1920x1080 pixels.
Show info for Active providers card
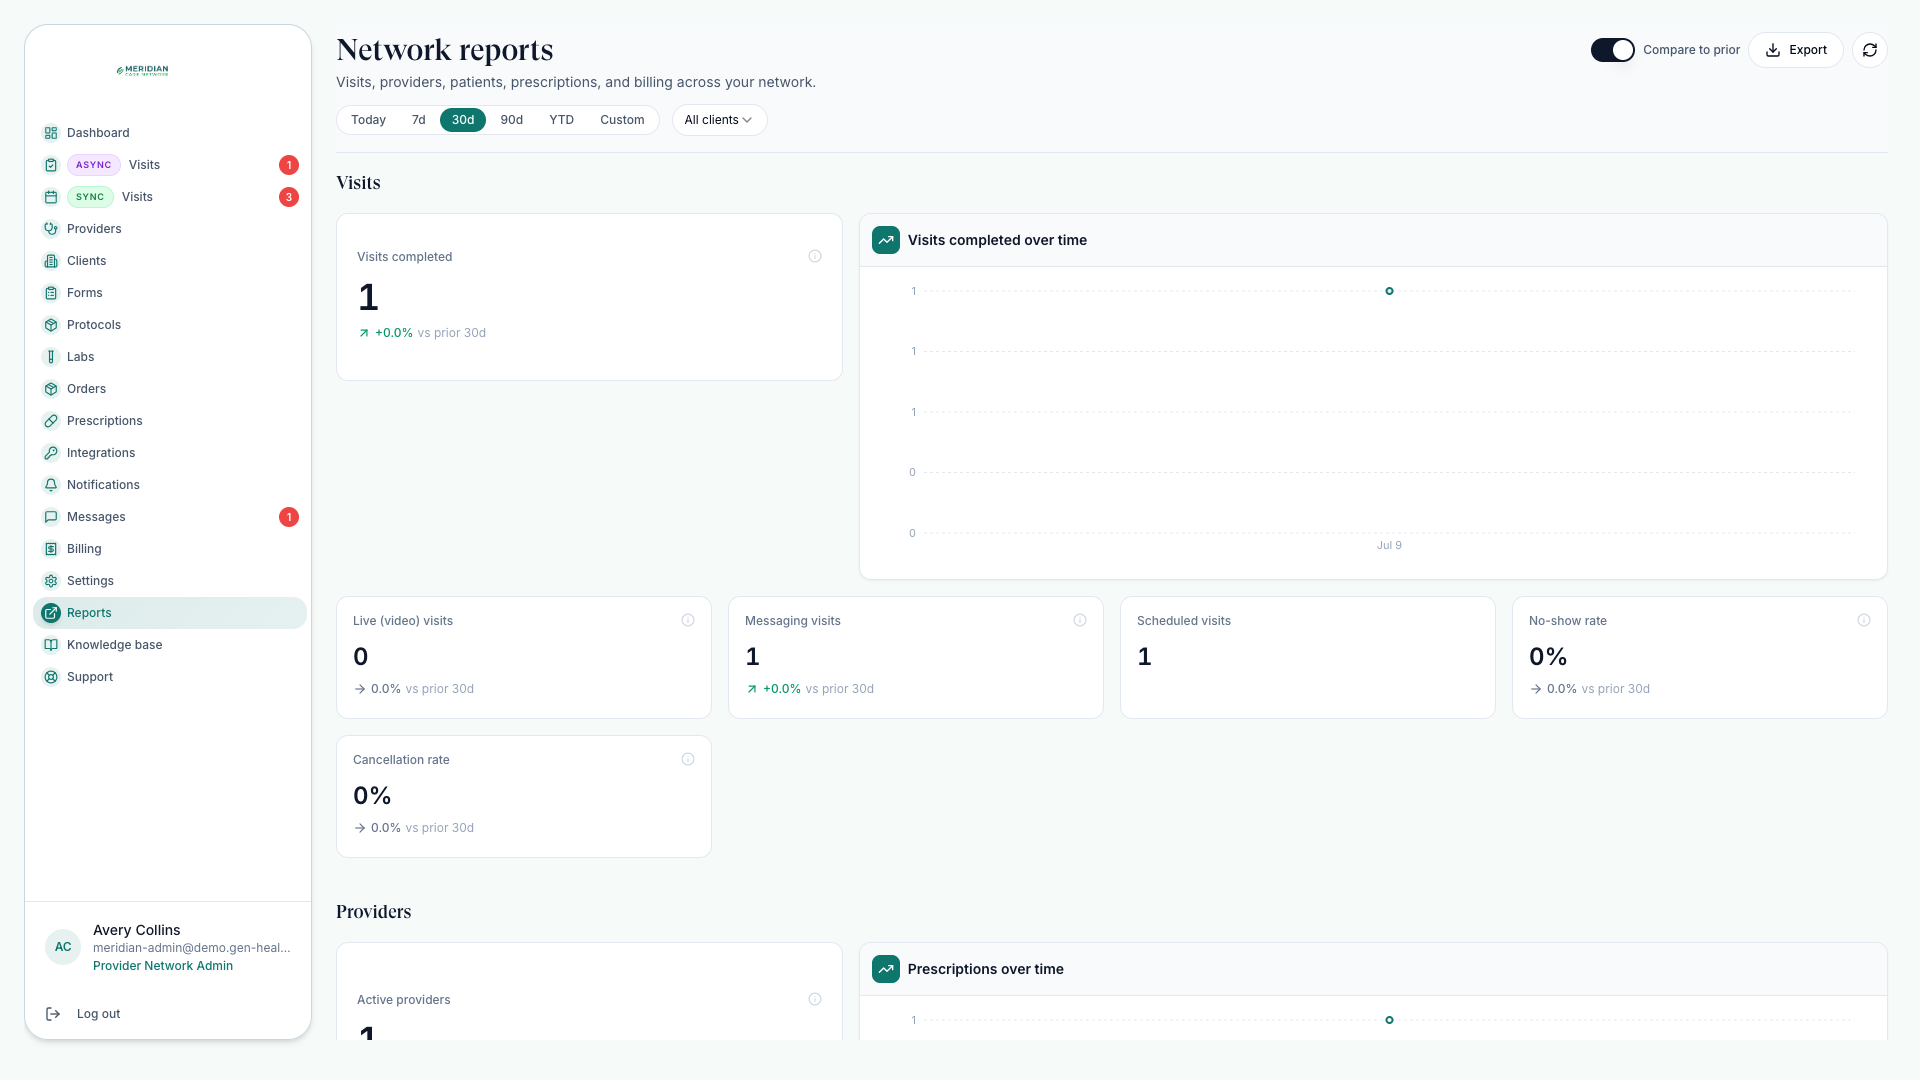[815, 999]
